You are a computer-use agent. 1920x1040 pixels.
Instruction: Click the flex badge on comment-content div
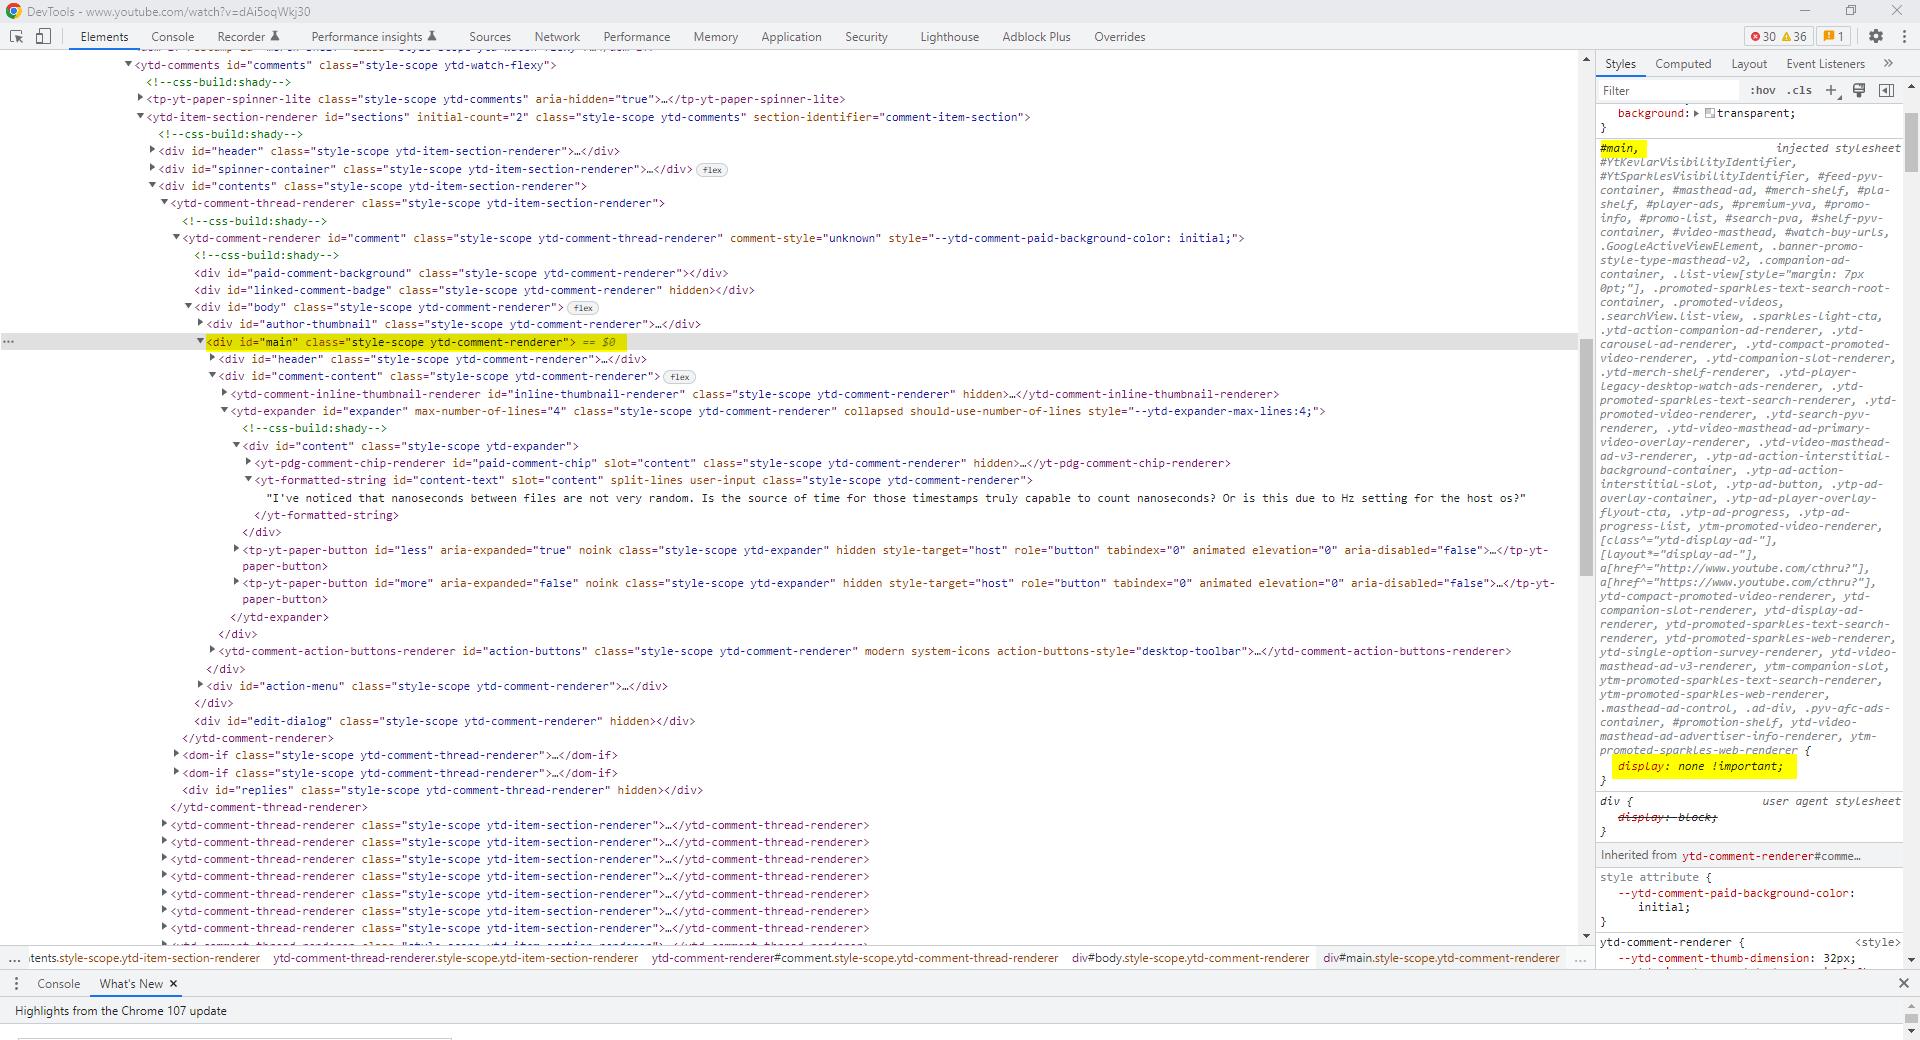point(680,377)
